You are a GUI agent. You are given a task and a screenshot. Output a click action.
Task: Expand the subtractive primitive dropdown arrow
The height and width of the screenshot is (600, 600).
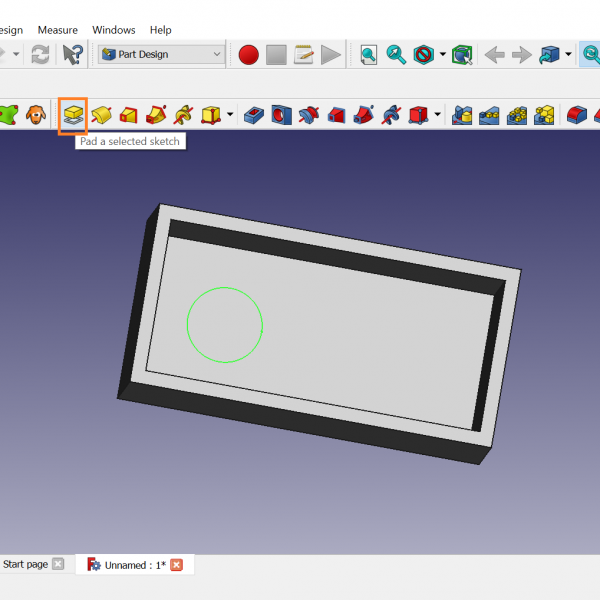click(437, 115)
